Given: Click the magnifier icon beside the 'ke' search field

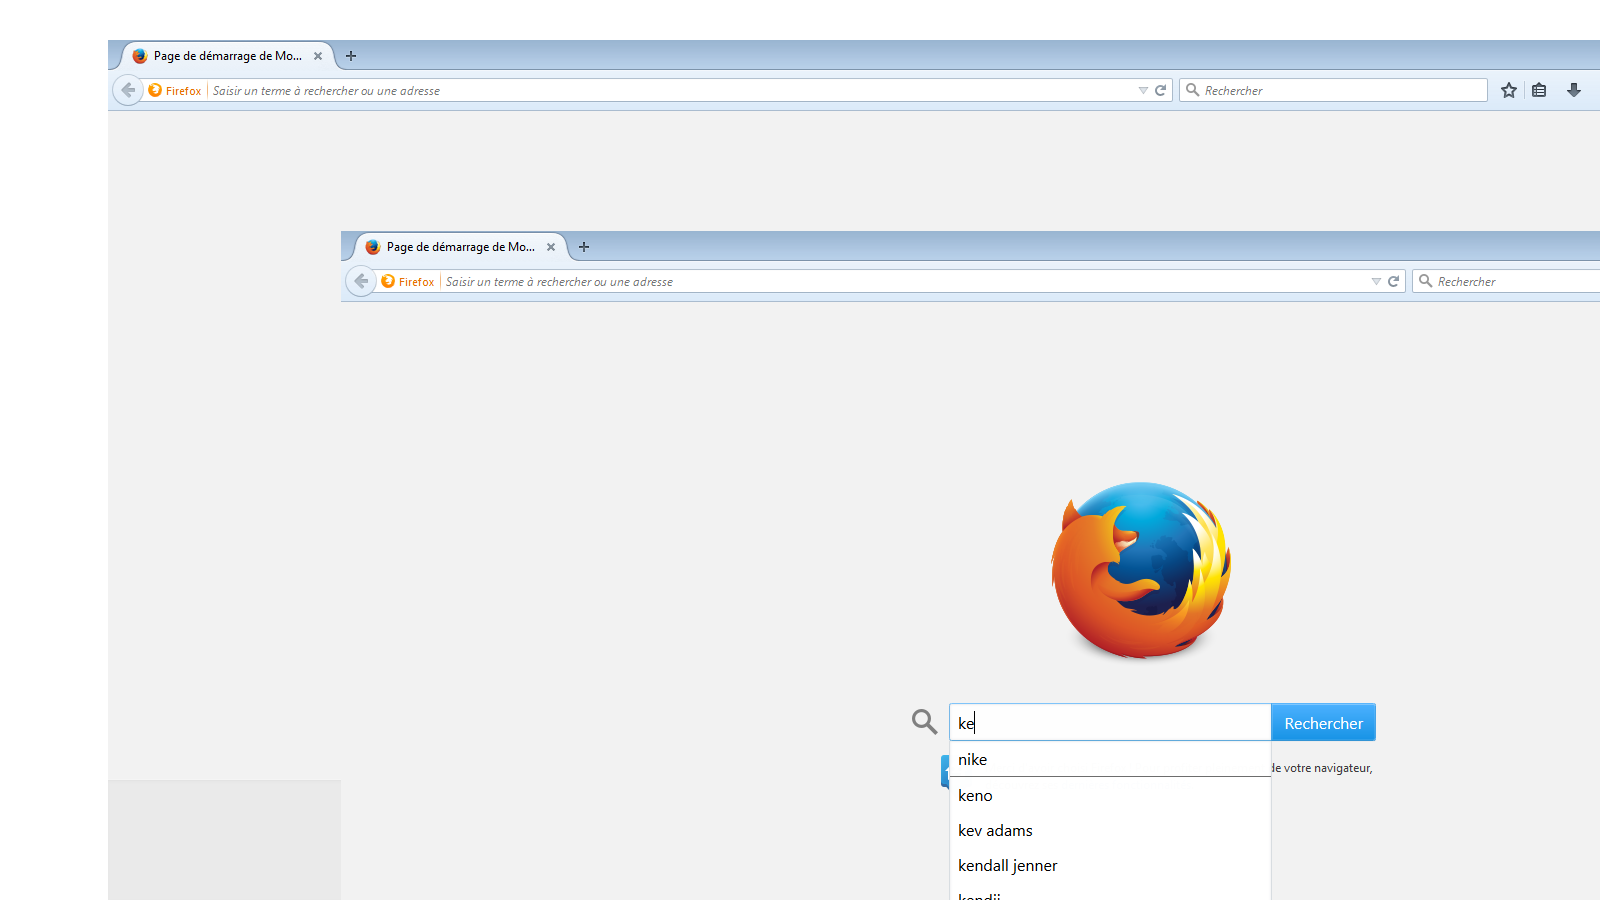Looking at the screenshot, I should point(924,721).
